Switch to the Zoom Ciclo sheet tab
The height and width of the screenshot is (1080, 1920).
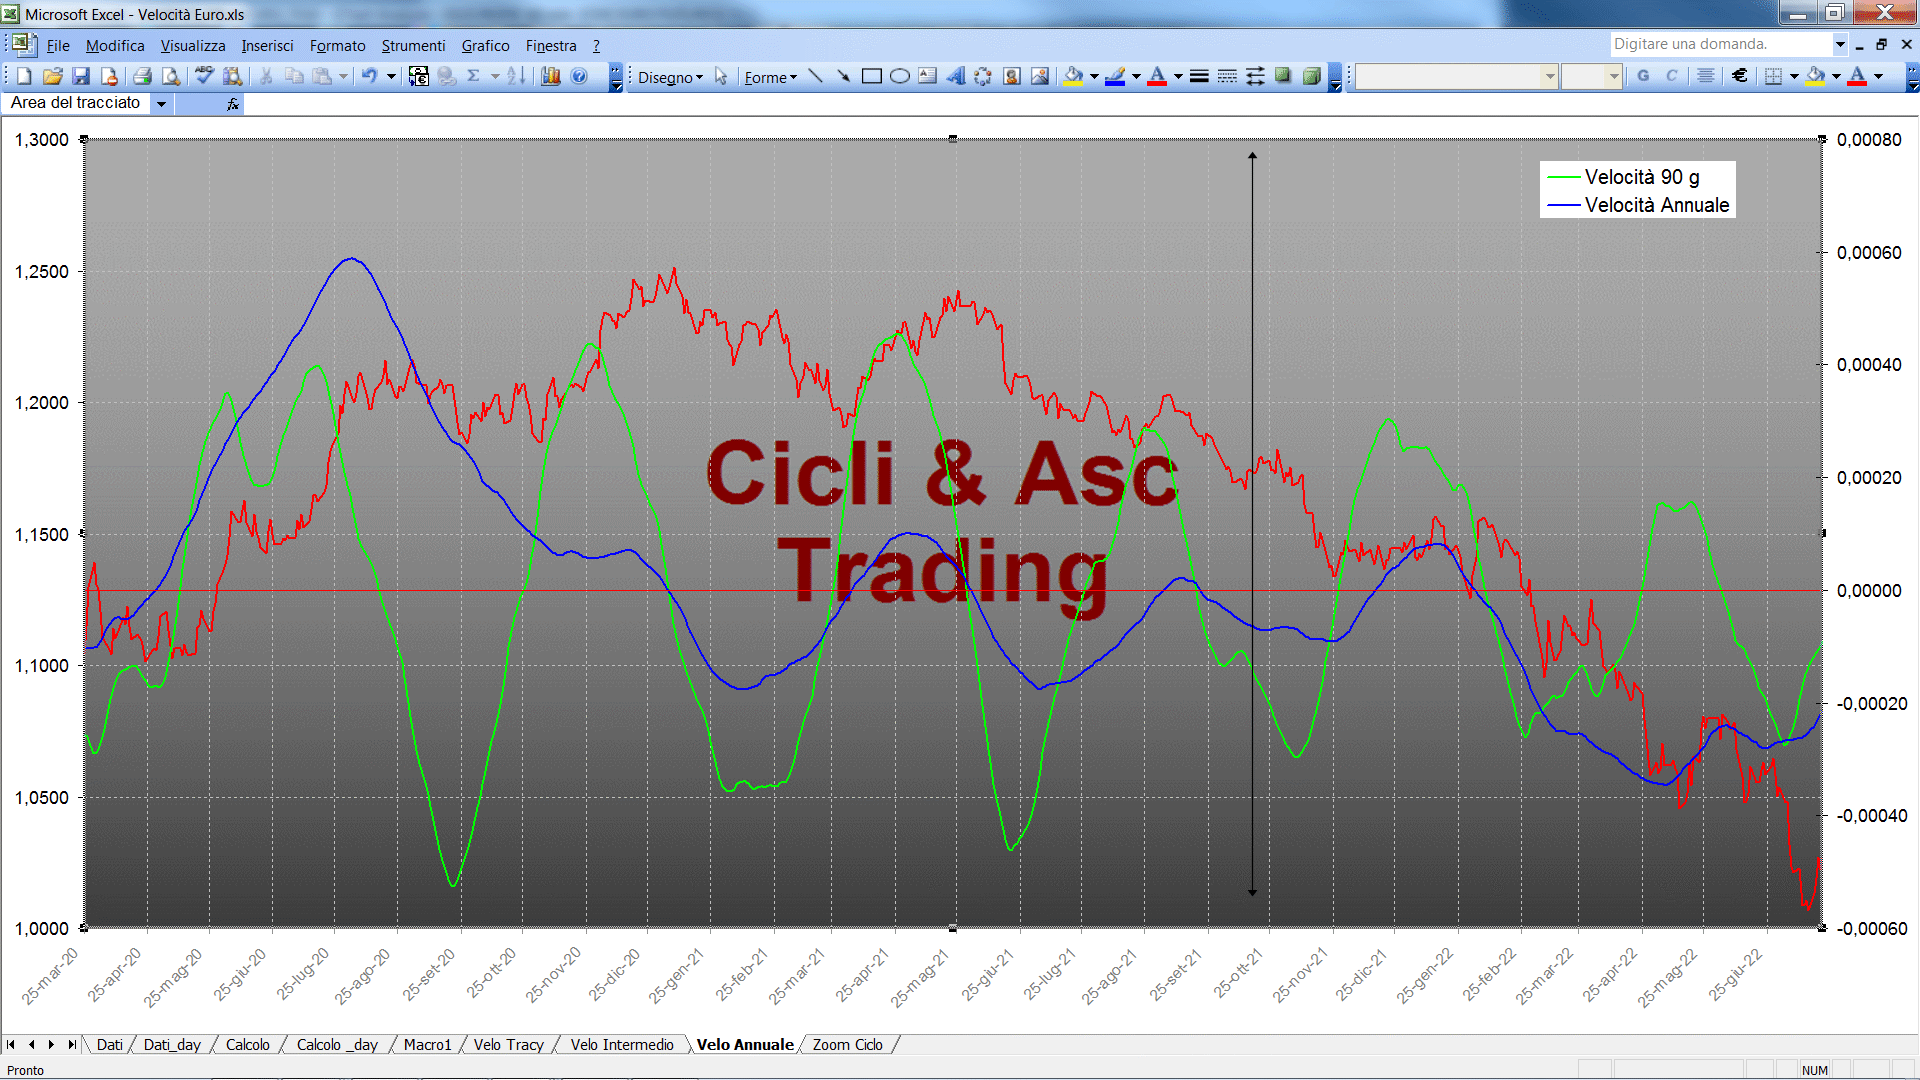pos(847,1045)
